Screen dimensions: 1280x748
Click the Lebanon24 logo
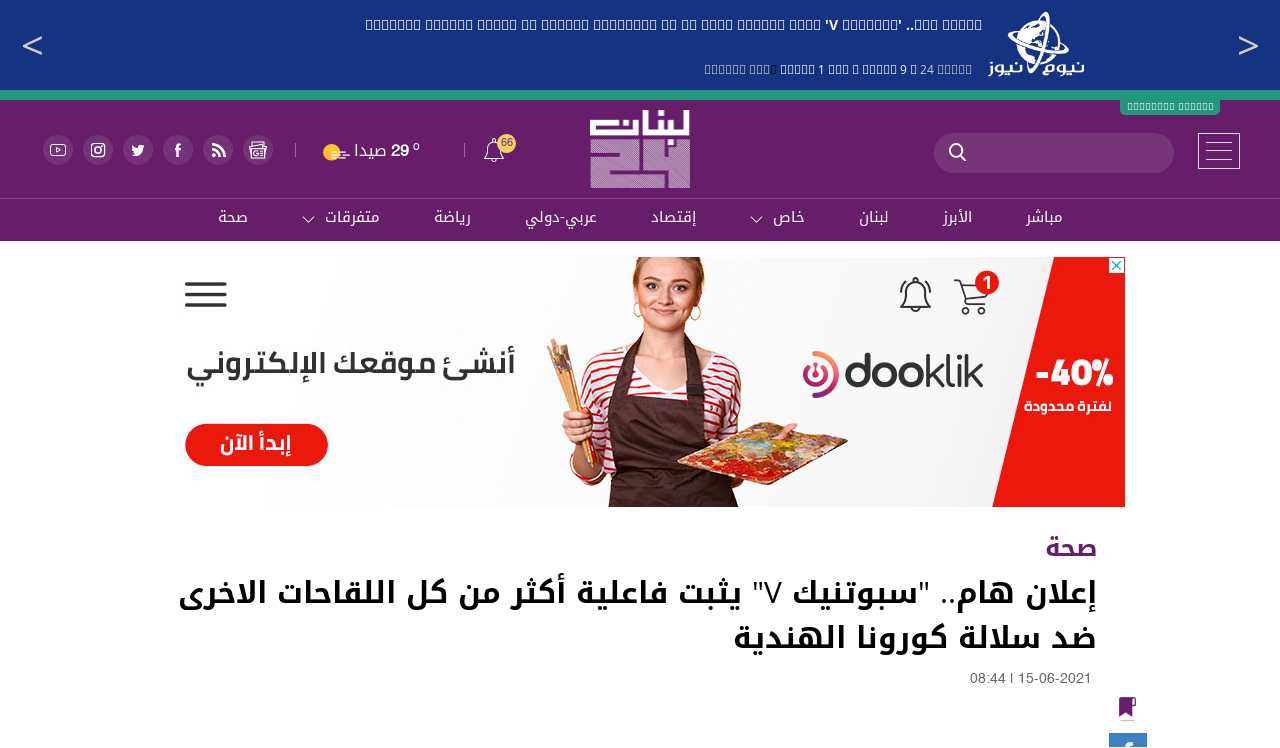pyautogui.click(x=640, y=149)
